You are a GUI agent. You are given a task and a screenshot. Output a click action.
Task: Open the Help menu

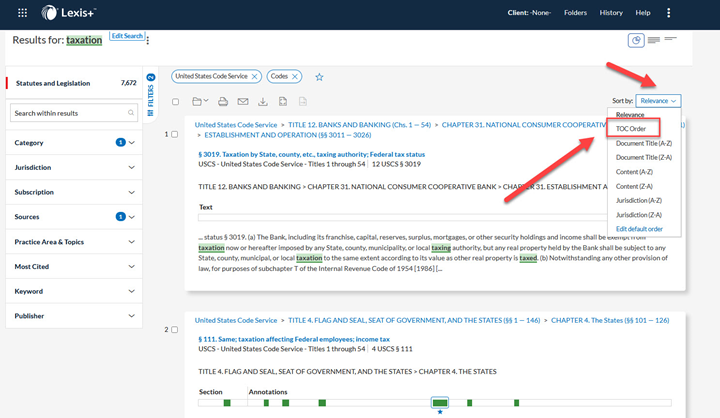[x=643, y=13]
